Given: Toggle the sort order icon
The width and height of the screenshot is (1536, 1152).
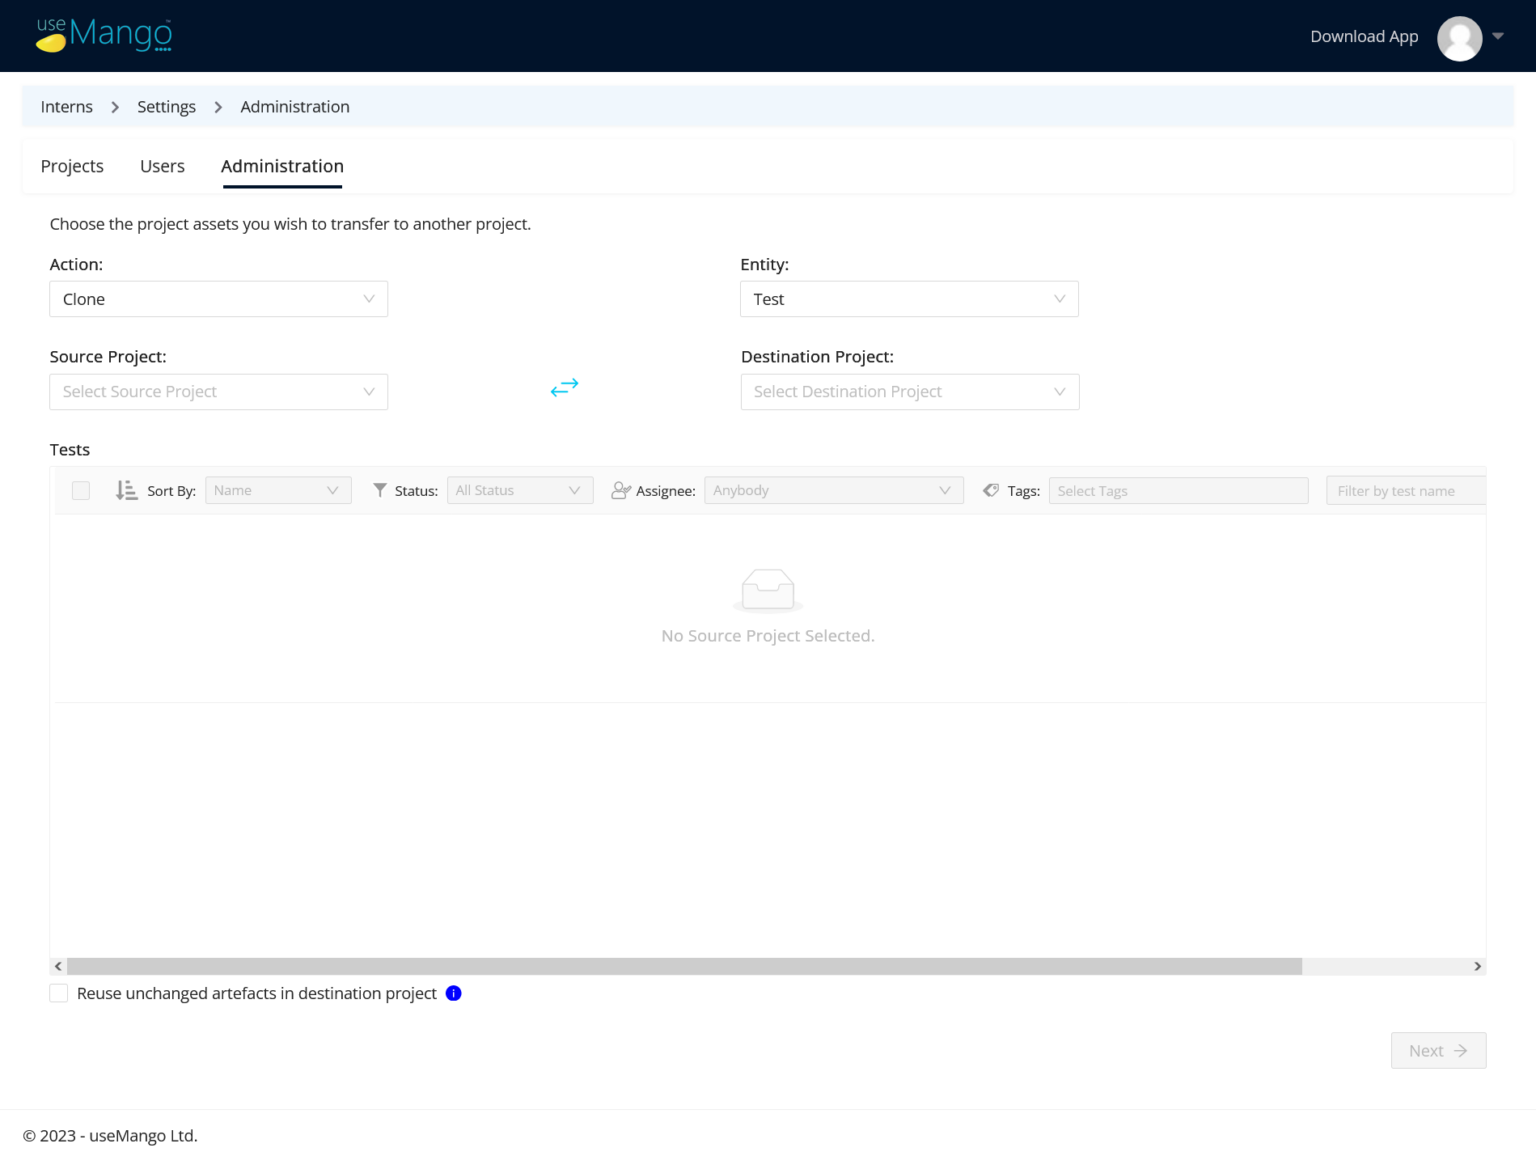Looking at the screenshot, I should point(126,490).
